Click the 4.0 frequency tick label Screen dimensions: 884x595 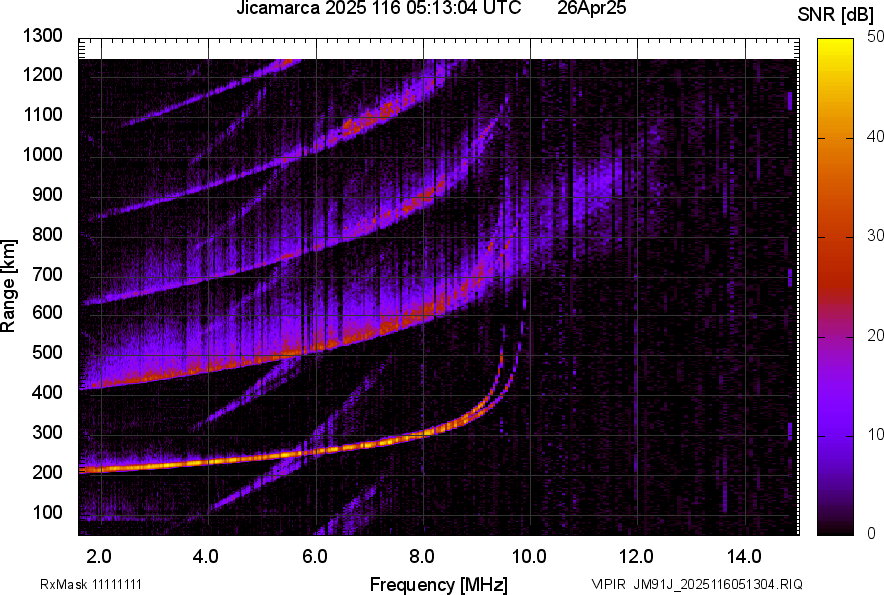pos(206,557)
